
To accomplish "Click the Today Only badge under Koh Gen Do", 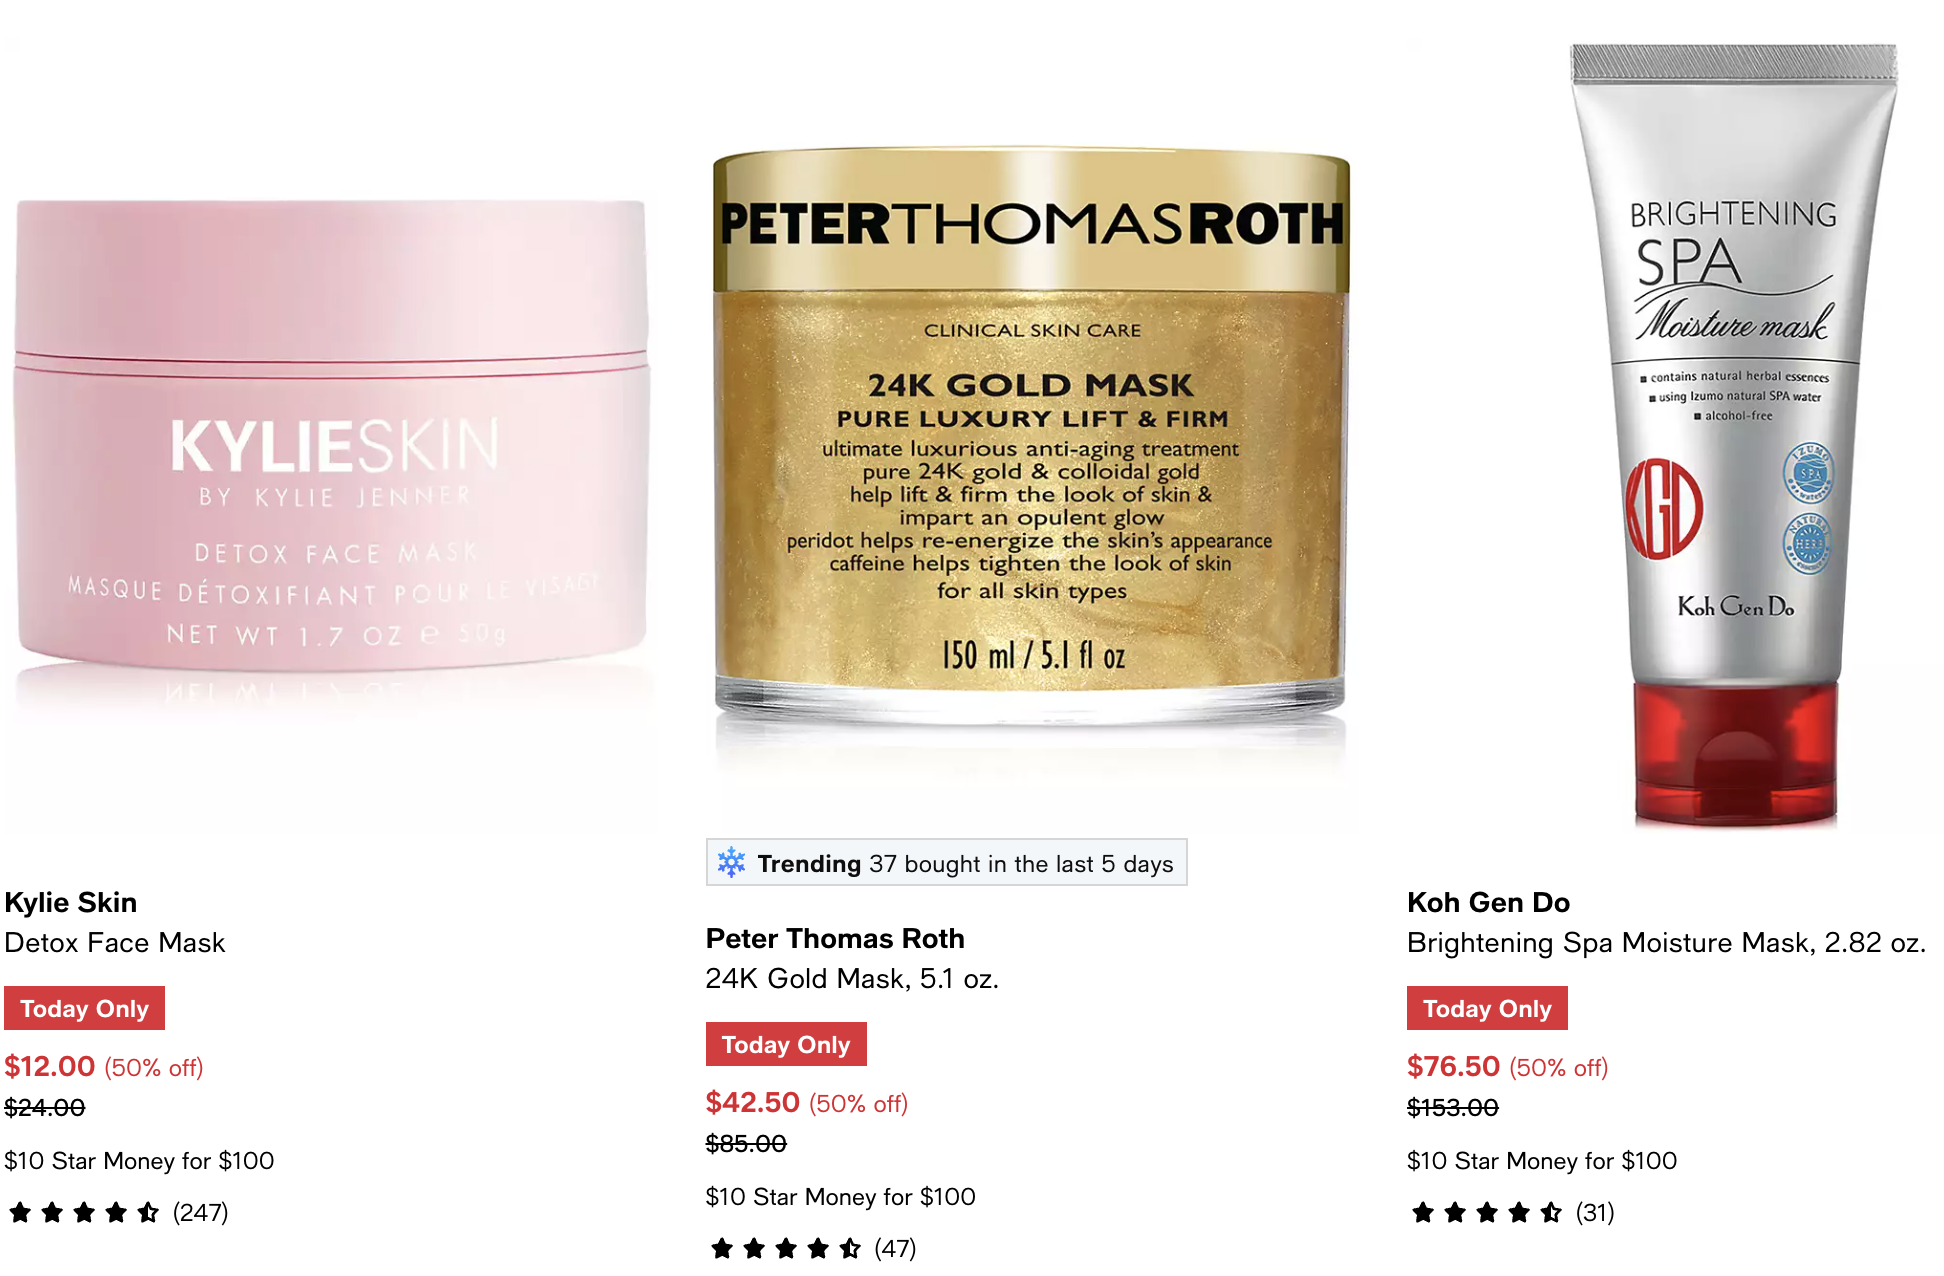I will pyautogui.click(x=1487, y=1008).
